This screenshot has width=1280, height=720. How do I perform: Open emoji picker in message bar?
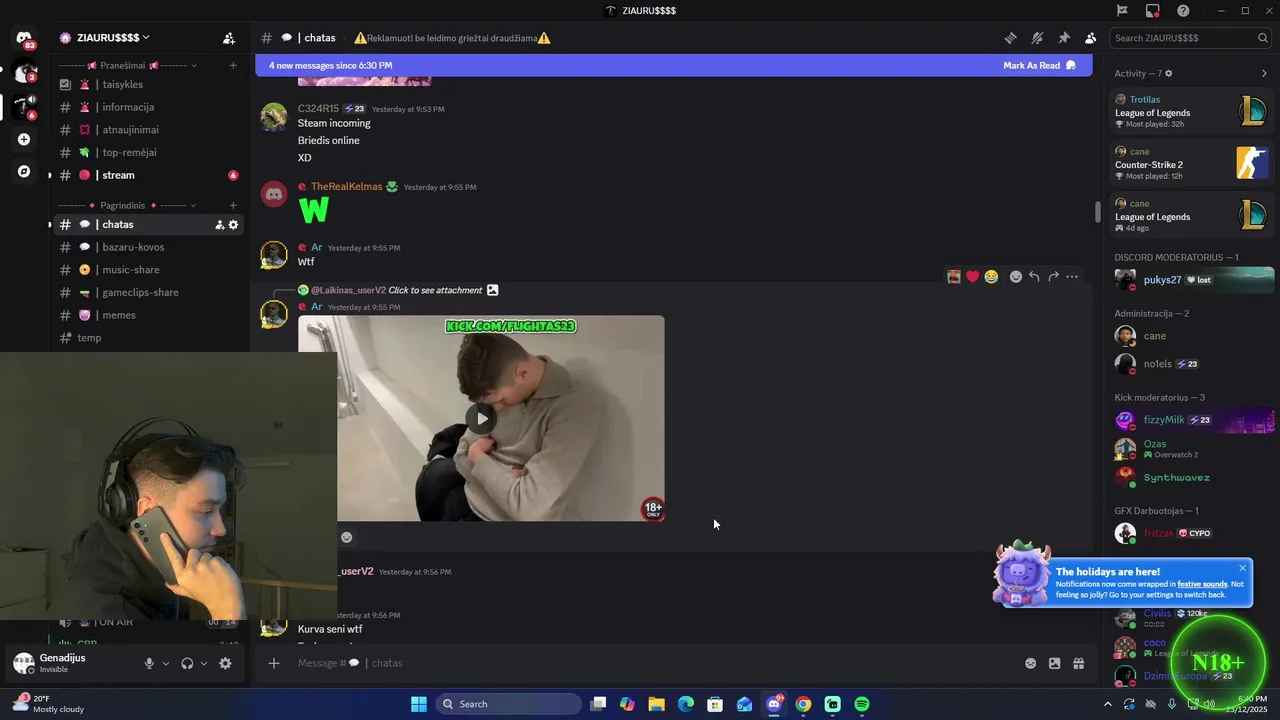click(1030, 663)
